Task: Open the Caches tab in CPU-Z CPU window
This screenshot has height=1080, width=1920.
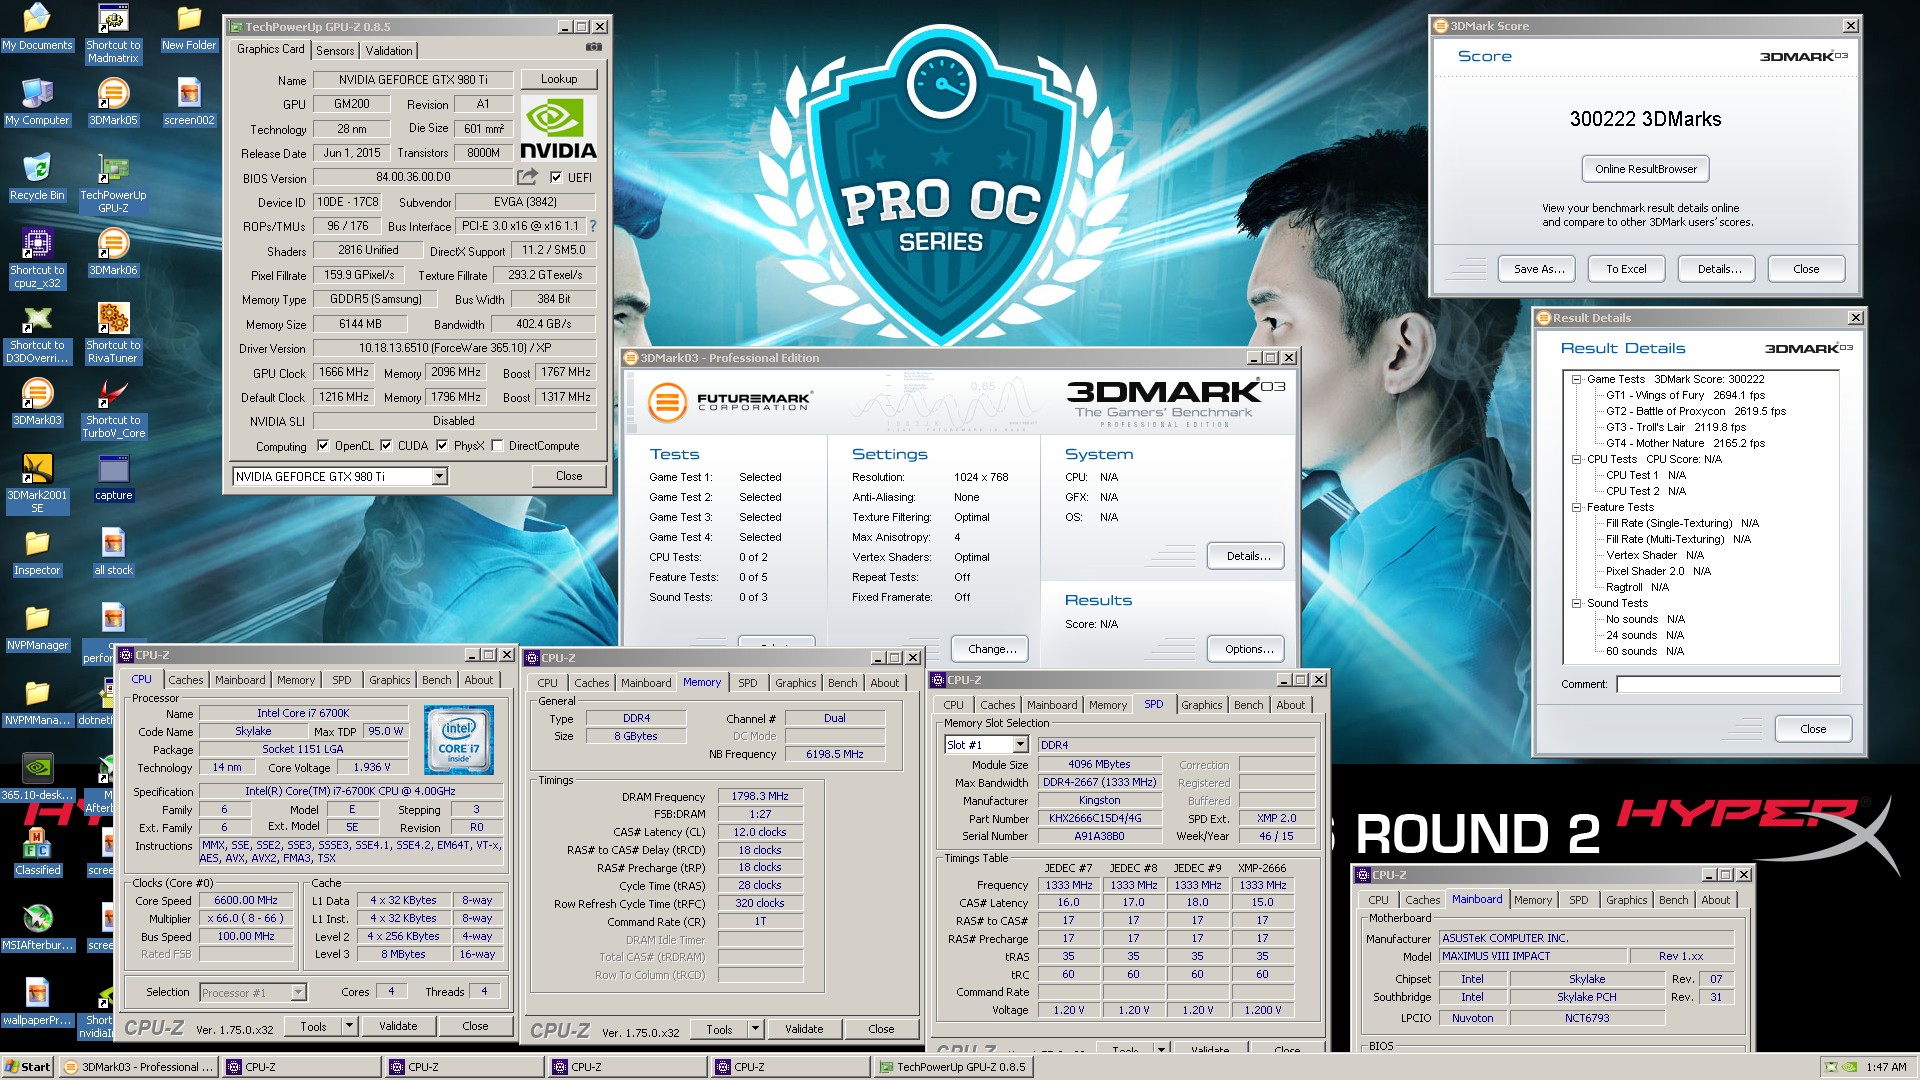Action: coord(186,680)
